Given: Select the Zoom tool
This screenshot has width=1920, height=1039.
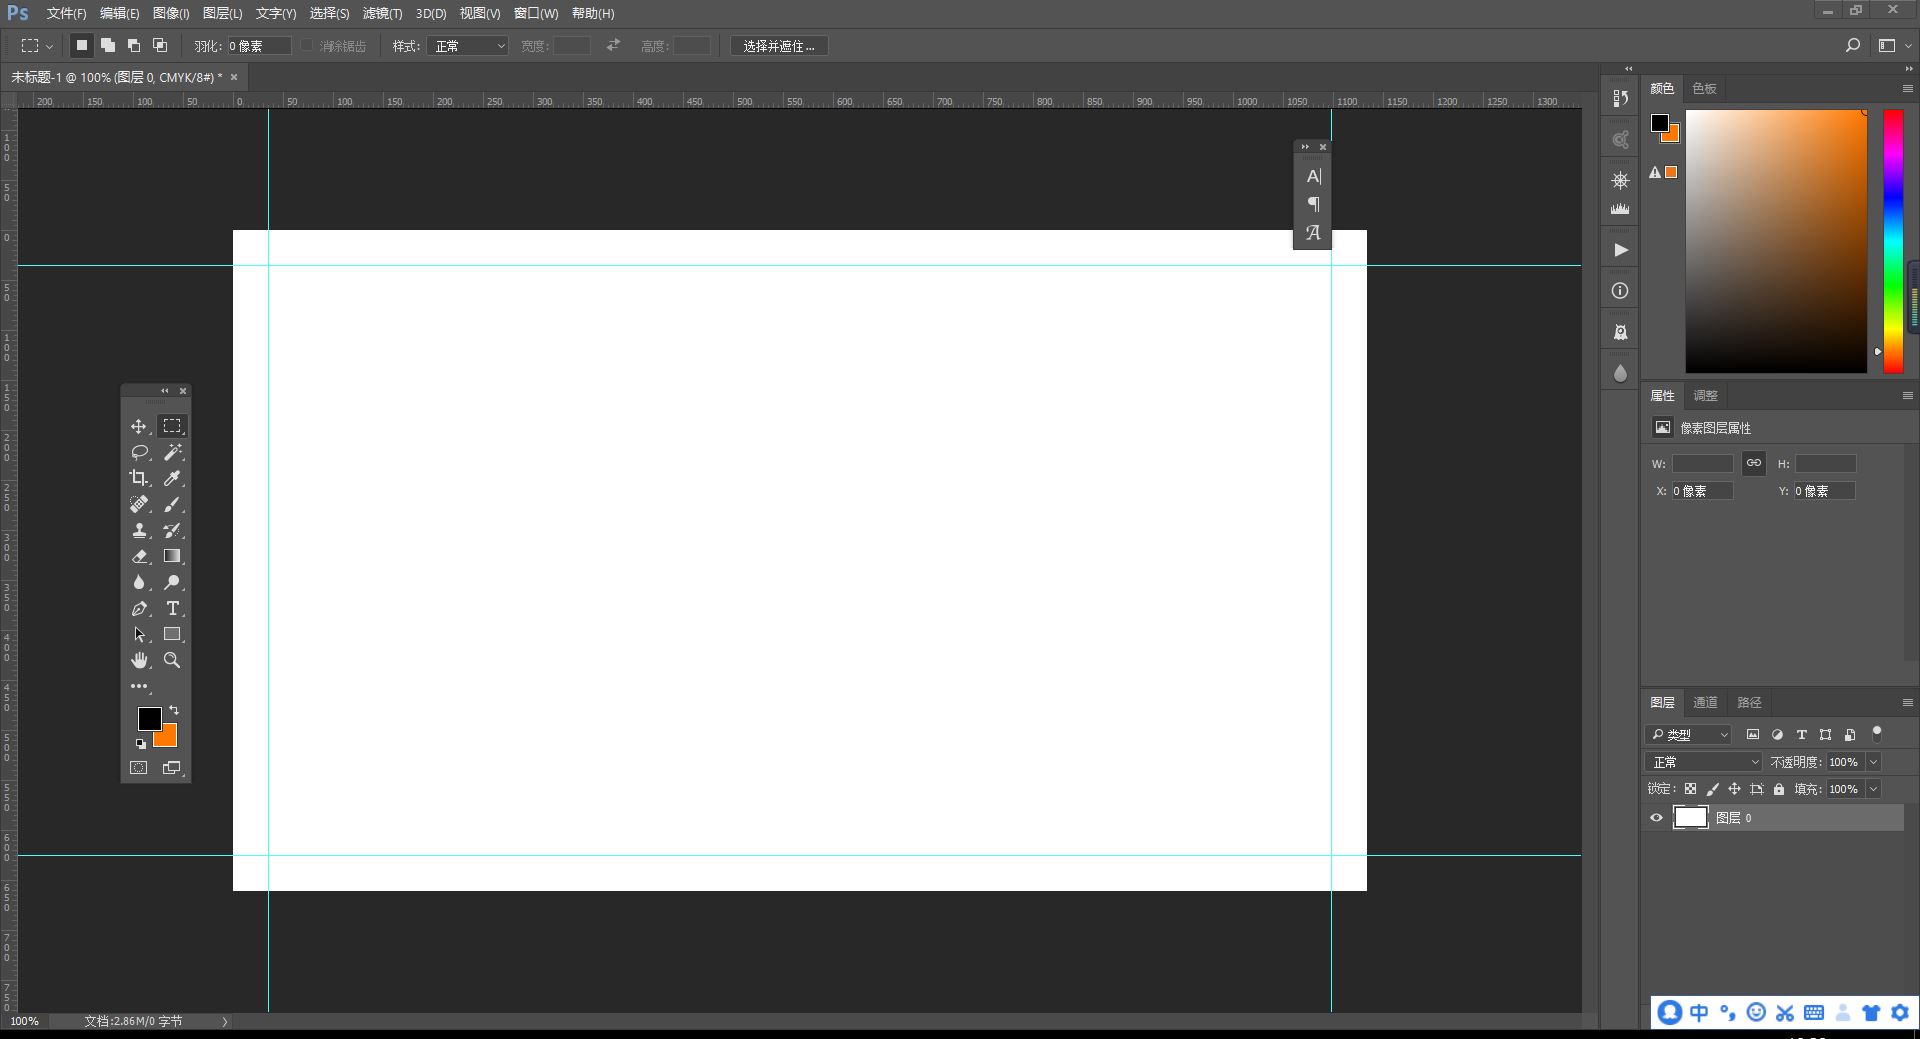Looking at the screenshot, I should 172,660.
